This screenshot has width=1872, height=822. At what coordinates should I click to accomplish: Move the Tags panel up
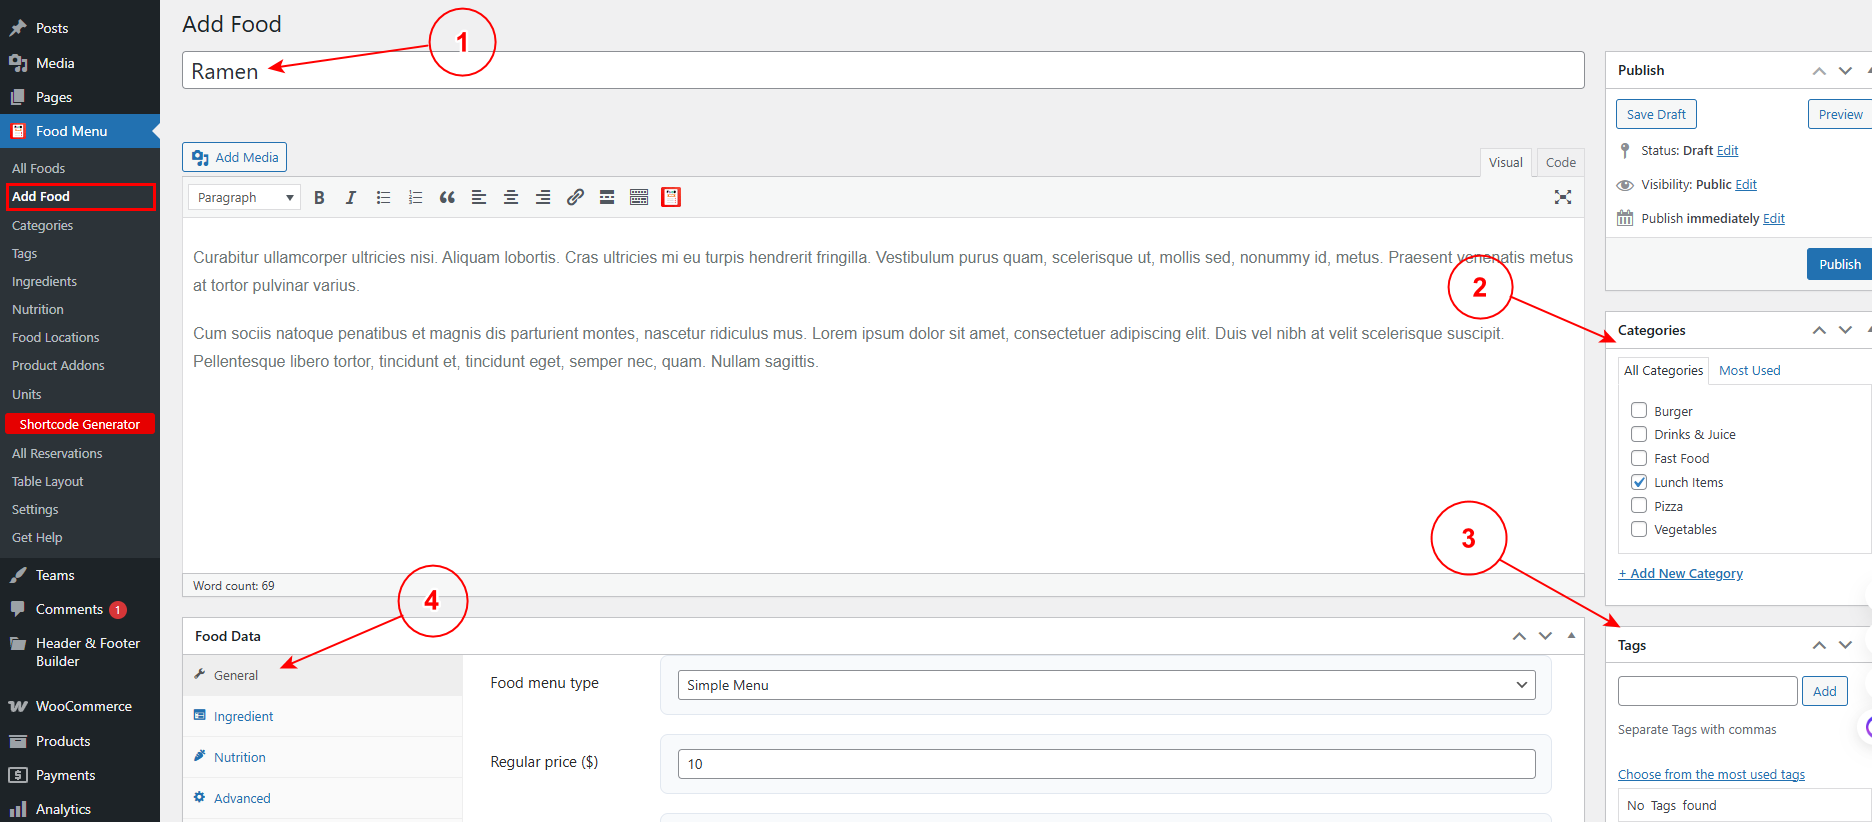(1819, 645)
